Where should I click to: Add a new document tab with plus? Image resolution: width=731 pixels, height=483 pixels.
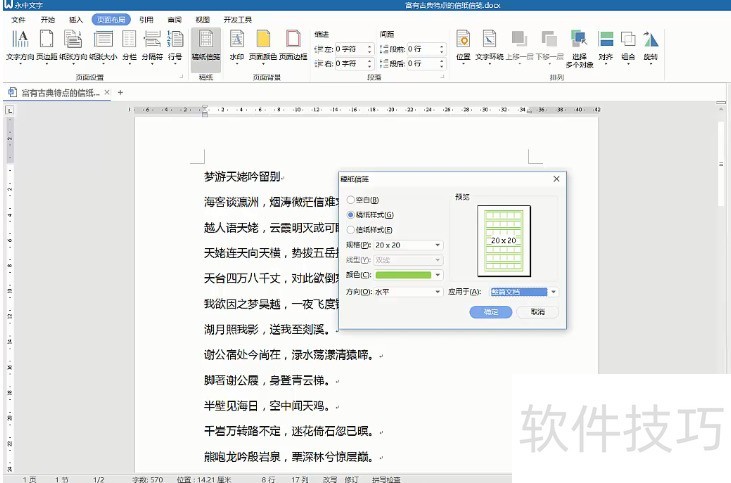(x=120, y=92)
